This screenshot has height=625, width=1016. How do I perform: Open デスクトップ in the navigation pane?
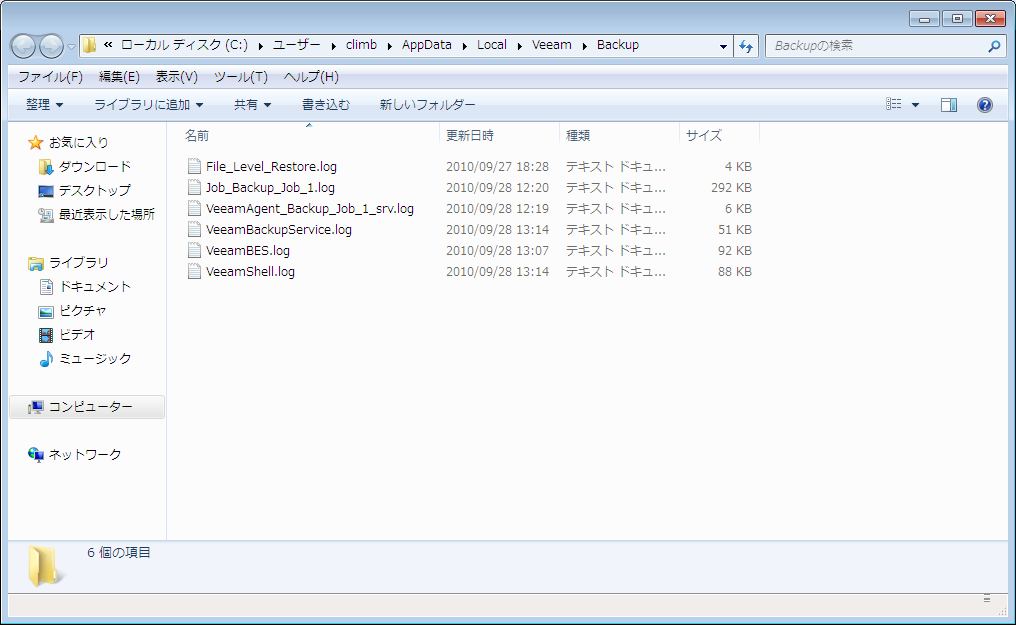click(95, 190)
